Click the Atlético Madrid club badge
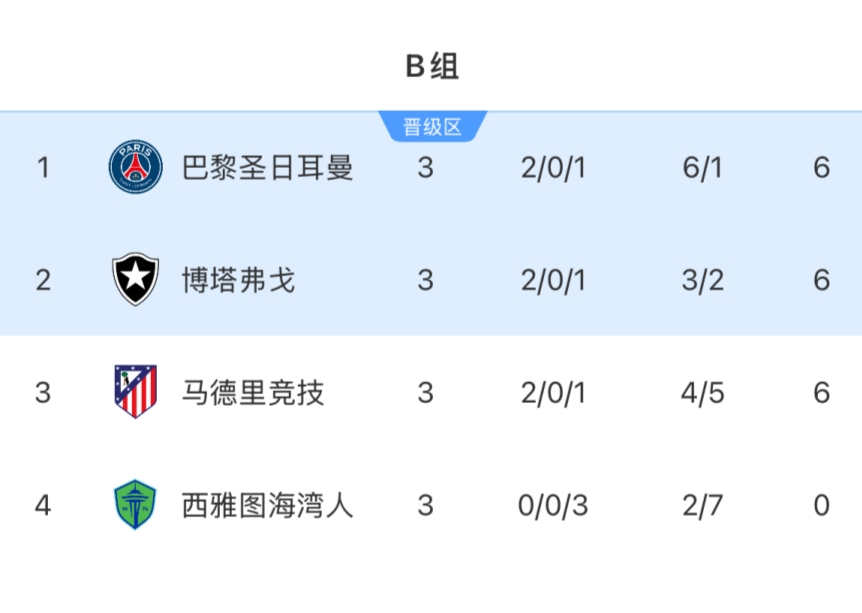Screen dimensions: 862x613 pos(136,392)
